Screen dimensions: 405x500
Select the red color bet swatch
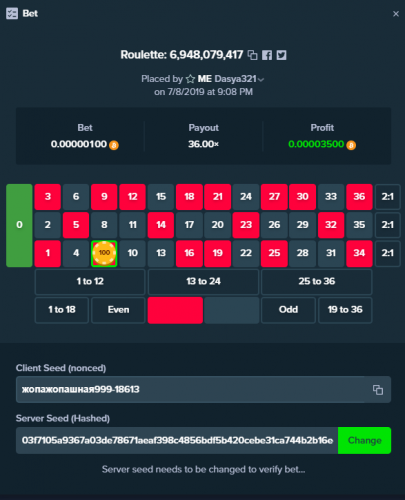[x=175, y=310]
